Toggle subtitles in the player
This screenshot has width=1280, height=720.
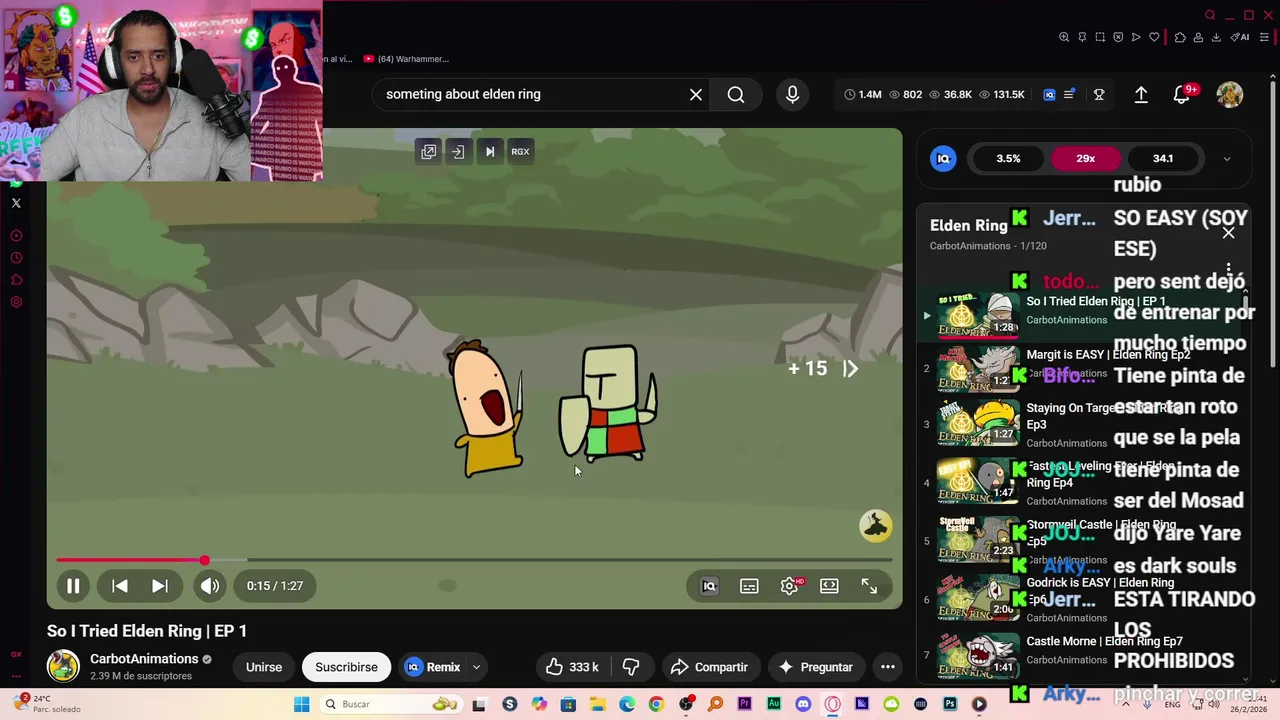tap(749, 586)
